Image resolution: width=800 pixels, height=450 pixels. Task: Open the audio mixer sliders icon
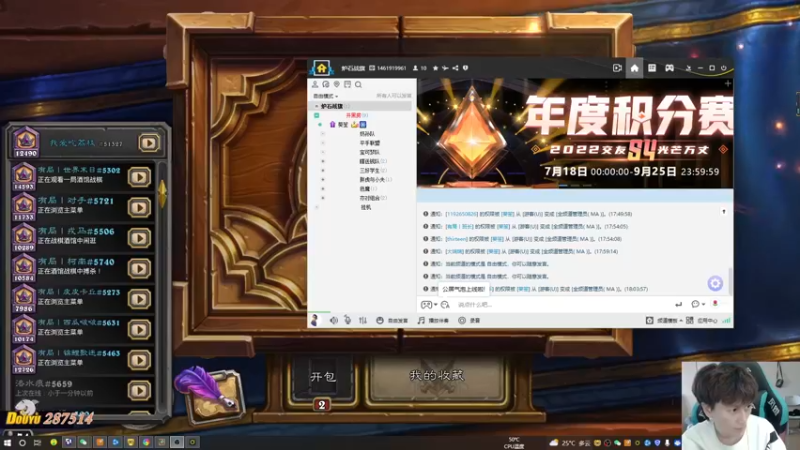(x=363, y=320)
